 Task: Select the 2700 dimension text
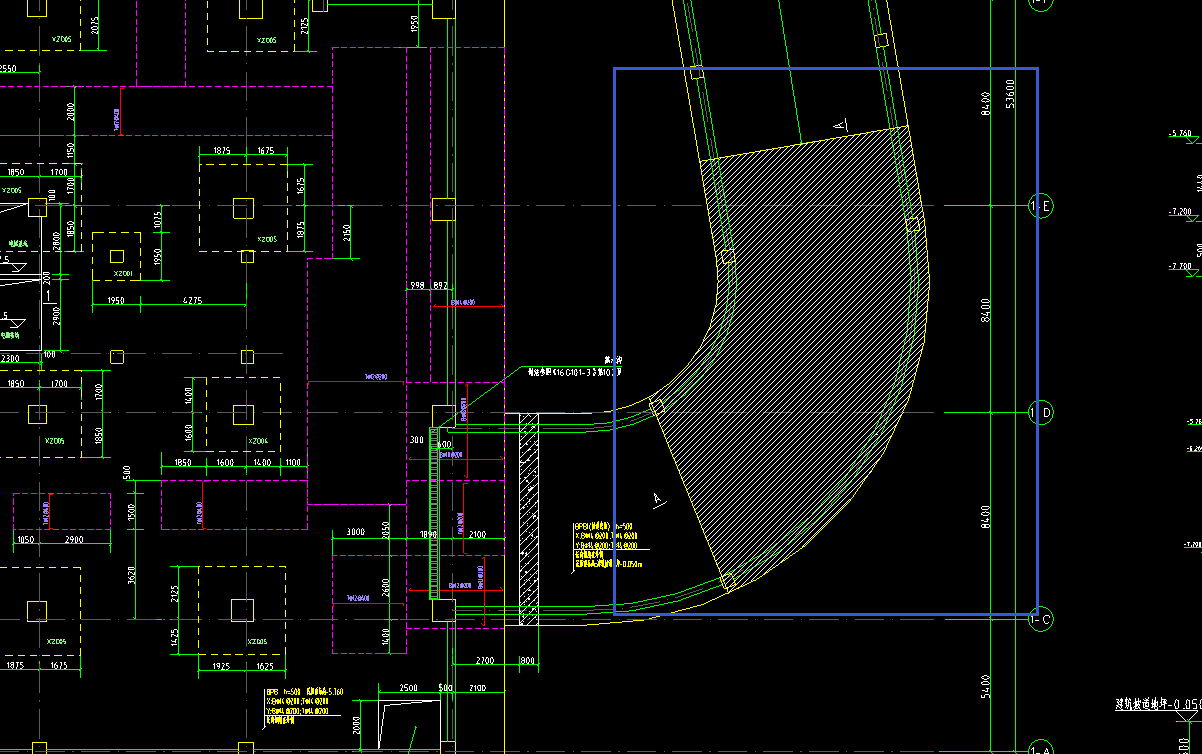click(x=484, y=661)
